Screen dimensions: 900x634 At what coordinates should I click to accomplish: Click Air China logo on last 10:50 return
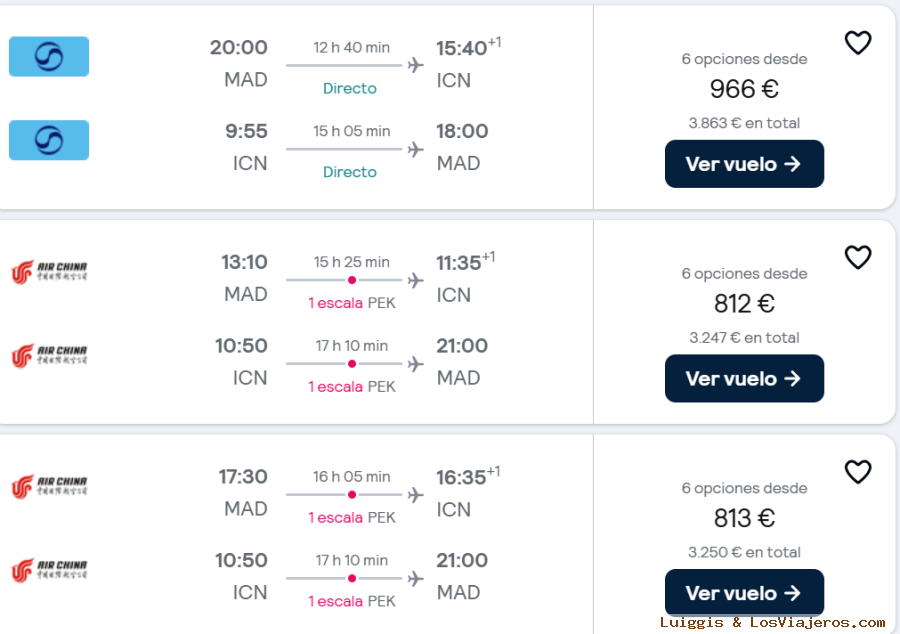[49, 570]
